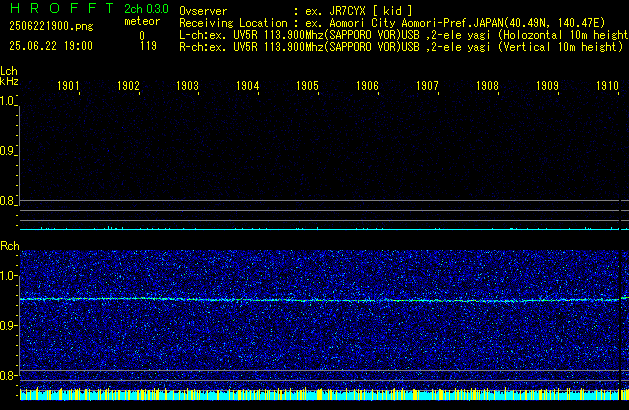The height and width of the screenshot is (410, 629).
Task: Click the 1901 time marker
Action: [68, 86]
